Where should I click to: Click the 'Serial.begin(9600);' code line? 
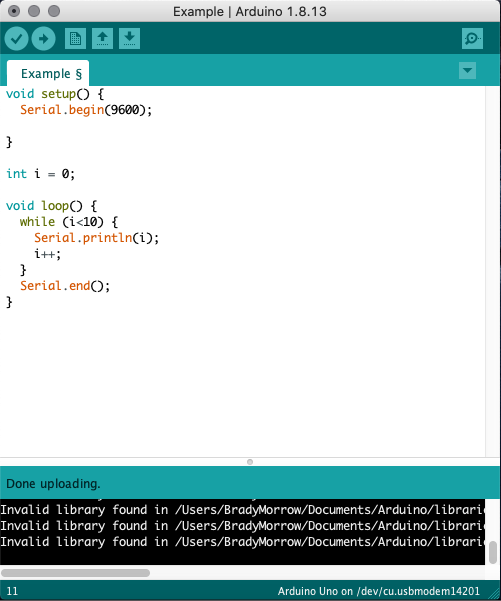(x=86, y=110)
